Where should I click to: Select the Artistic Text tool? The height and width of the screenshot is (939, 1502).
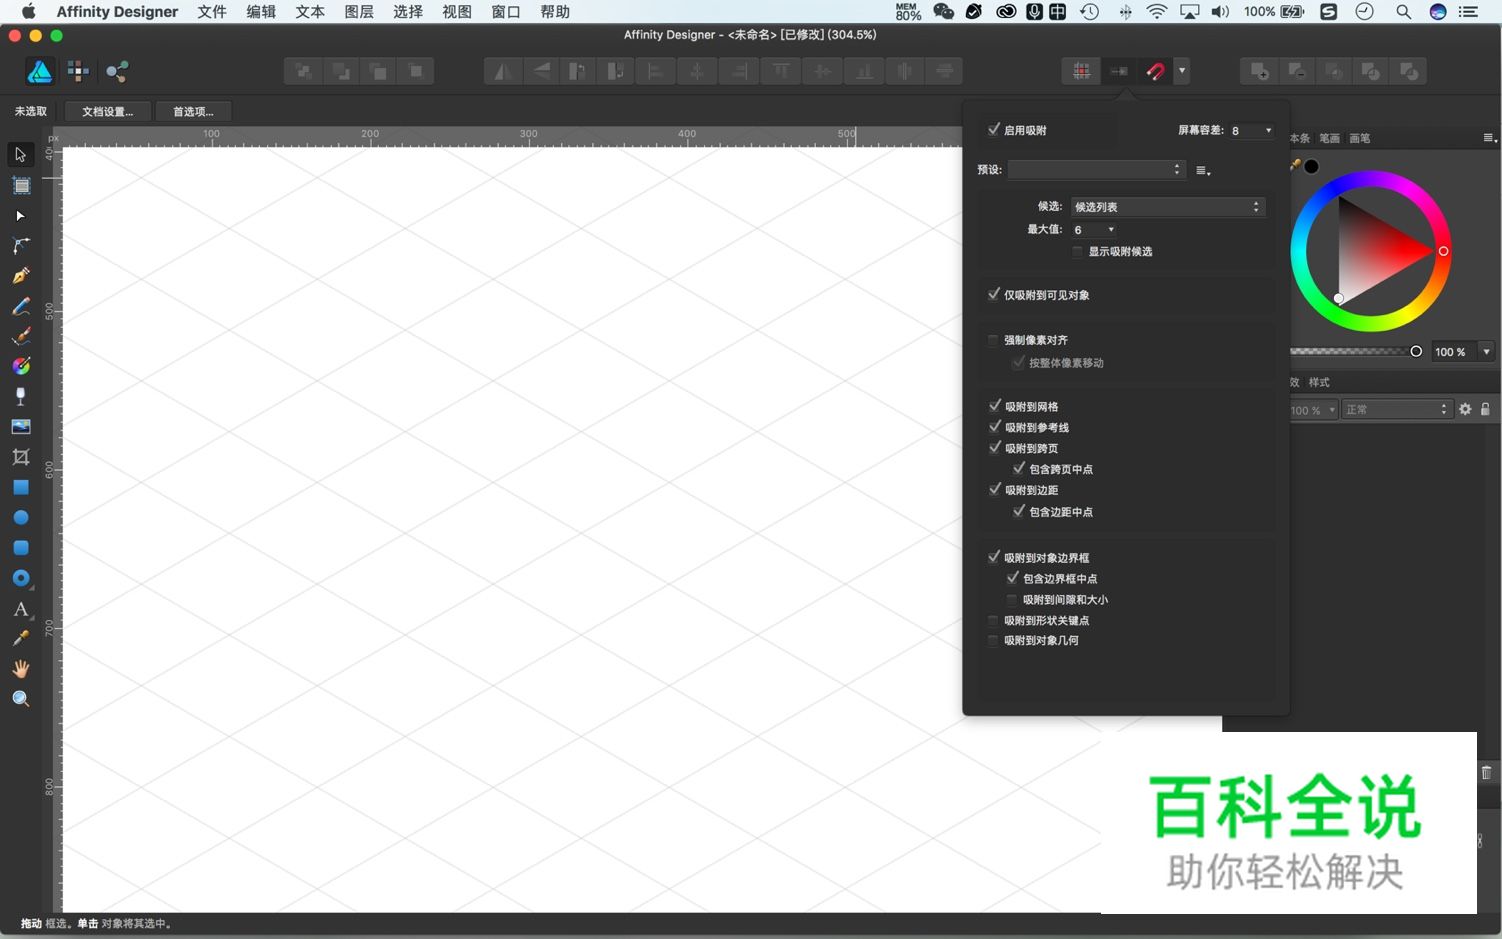[x=21, y=609]
